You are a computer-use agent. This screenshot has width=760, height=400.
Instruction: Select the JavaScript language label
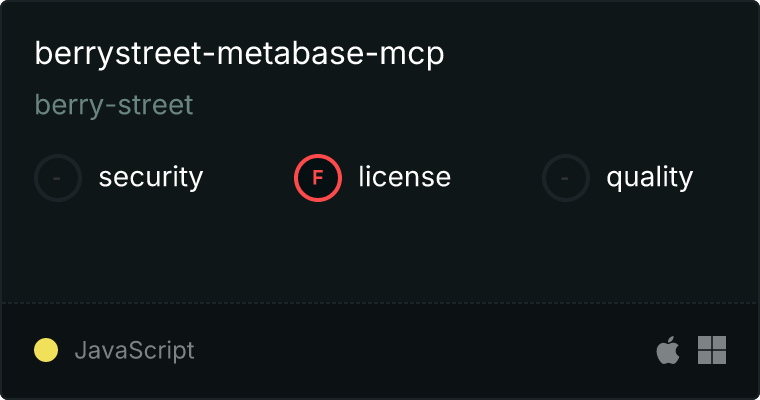(134, 351)
